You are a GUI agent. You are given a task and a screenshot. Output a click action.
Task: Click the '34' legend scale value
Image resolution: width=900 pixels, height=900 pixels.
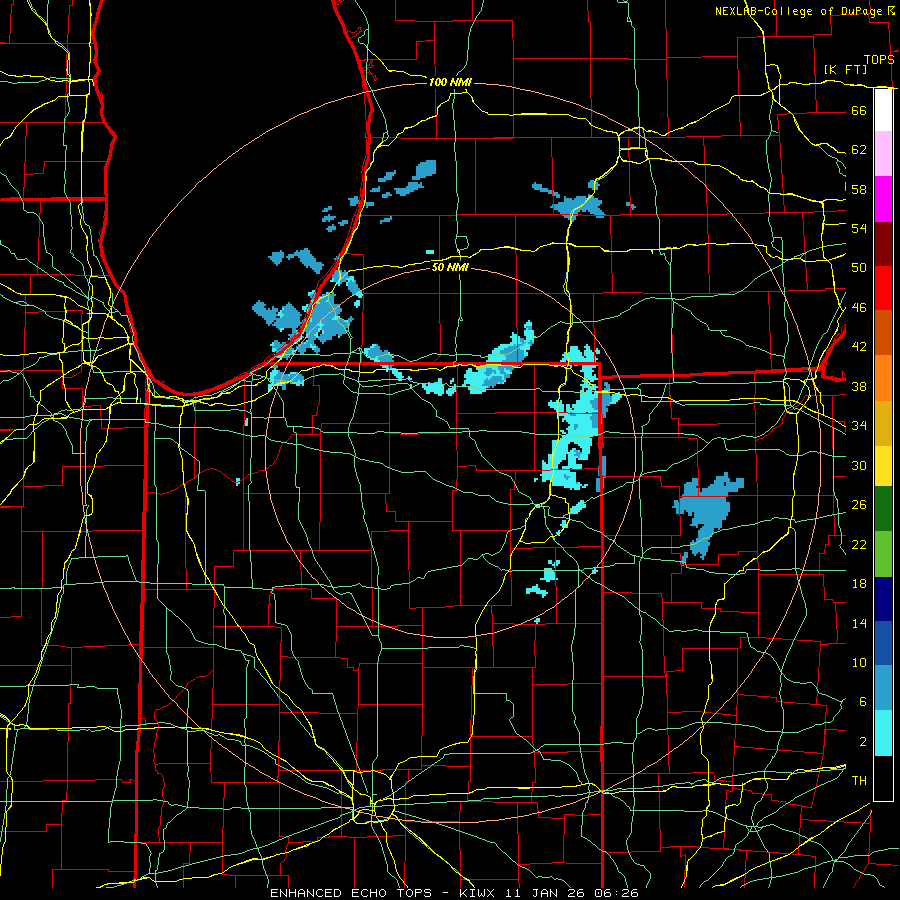(x=859, y=426)
